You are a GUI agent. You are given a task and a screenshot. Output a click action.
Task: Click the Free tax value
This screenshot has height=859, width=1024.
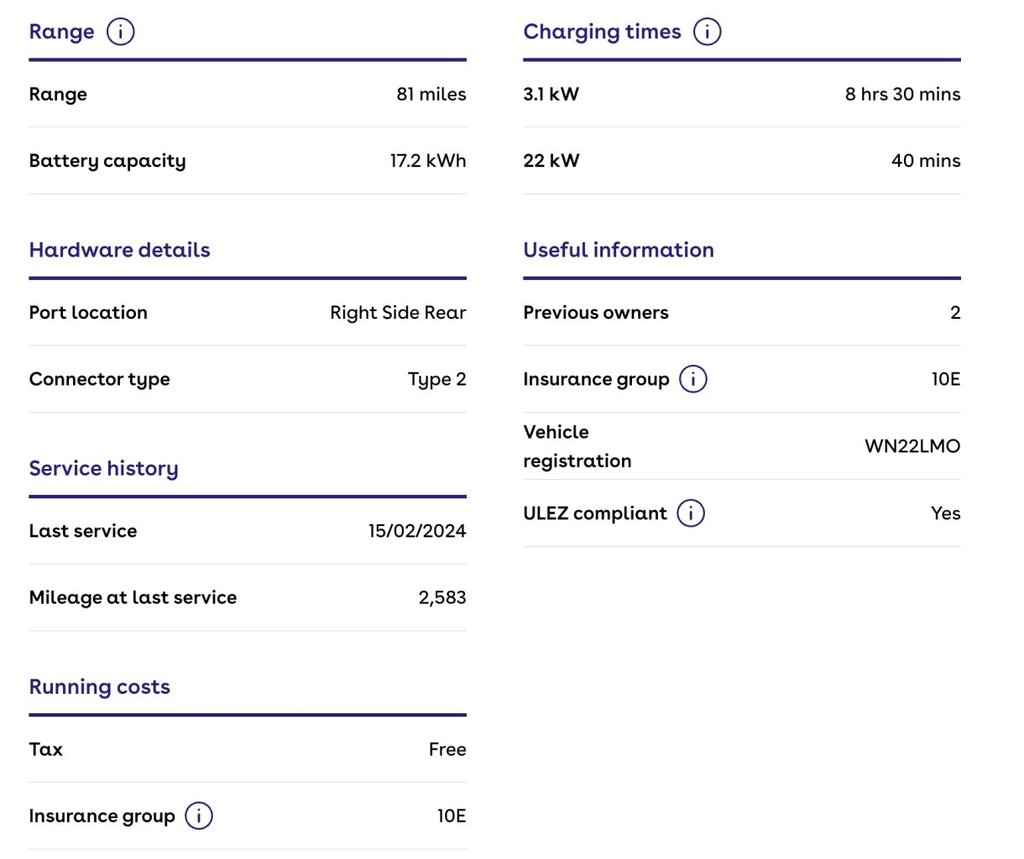pos(447,750)
